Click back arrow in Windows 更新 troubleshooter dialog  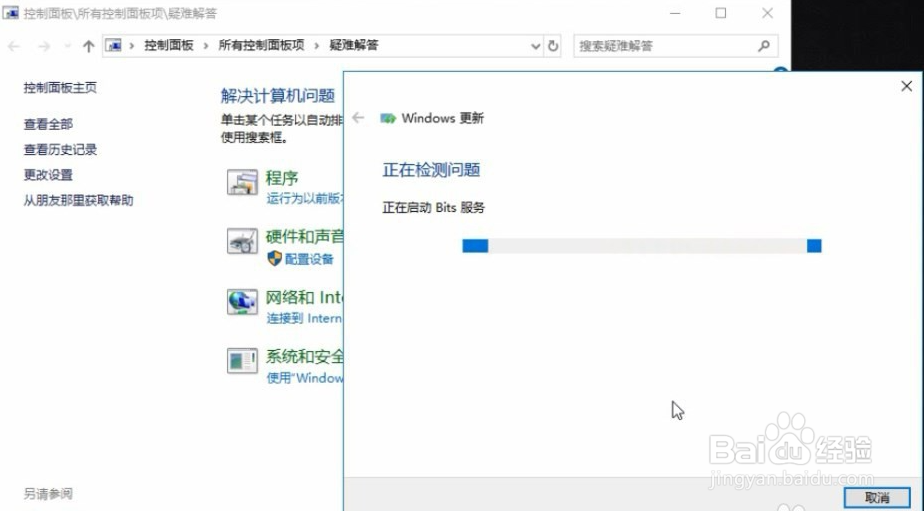[358, 118]
